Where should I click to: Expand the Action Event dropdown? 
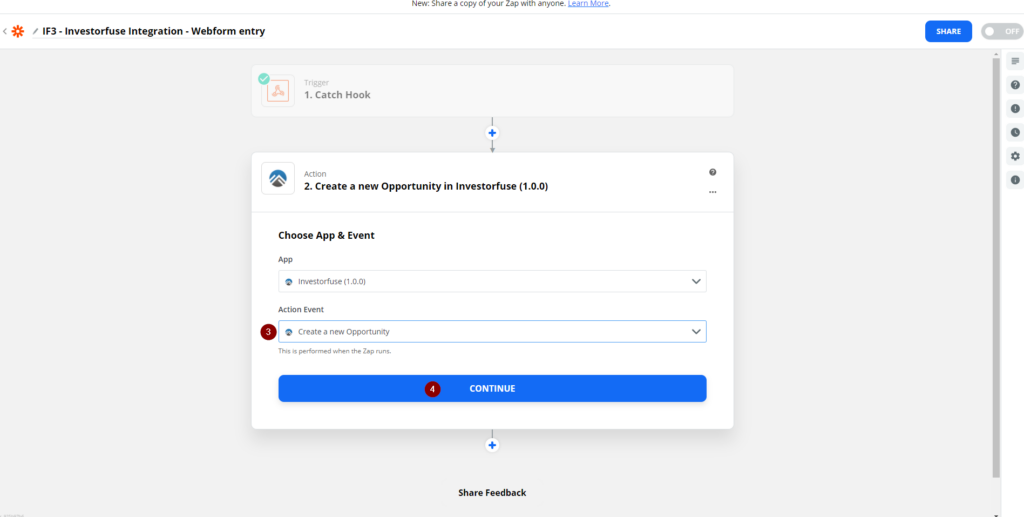pos(492,331)
